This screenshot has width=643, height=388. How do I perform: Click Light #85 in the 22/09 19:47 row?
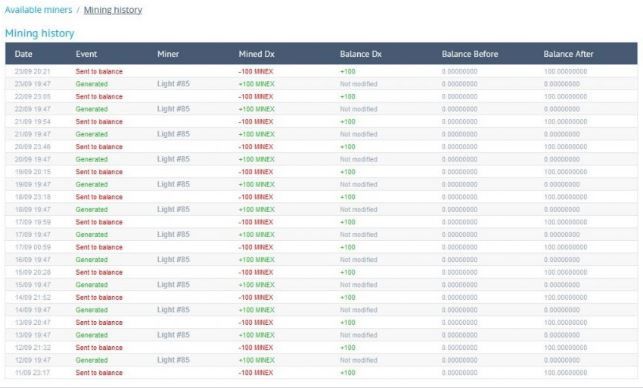(173, 109)
